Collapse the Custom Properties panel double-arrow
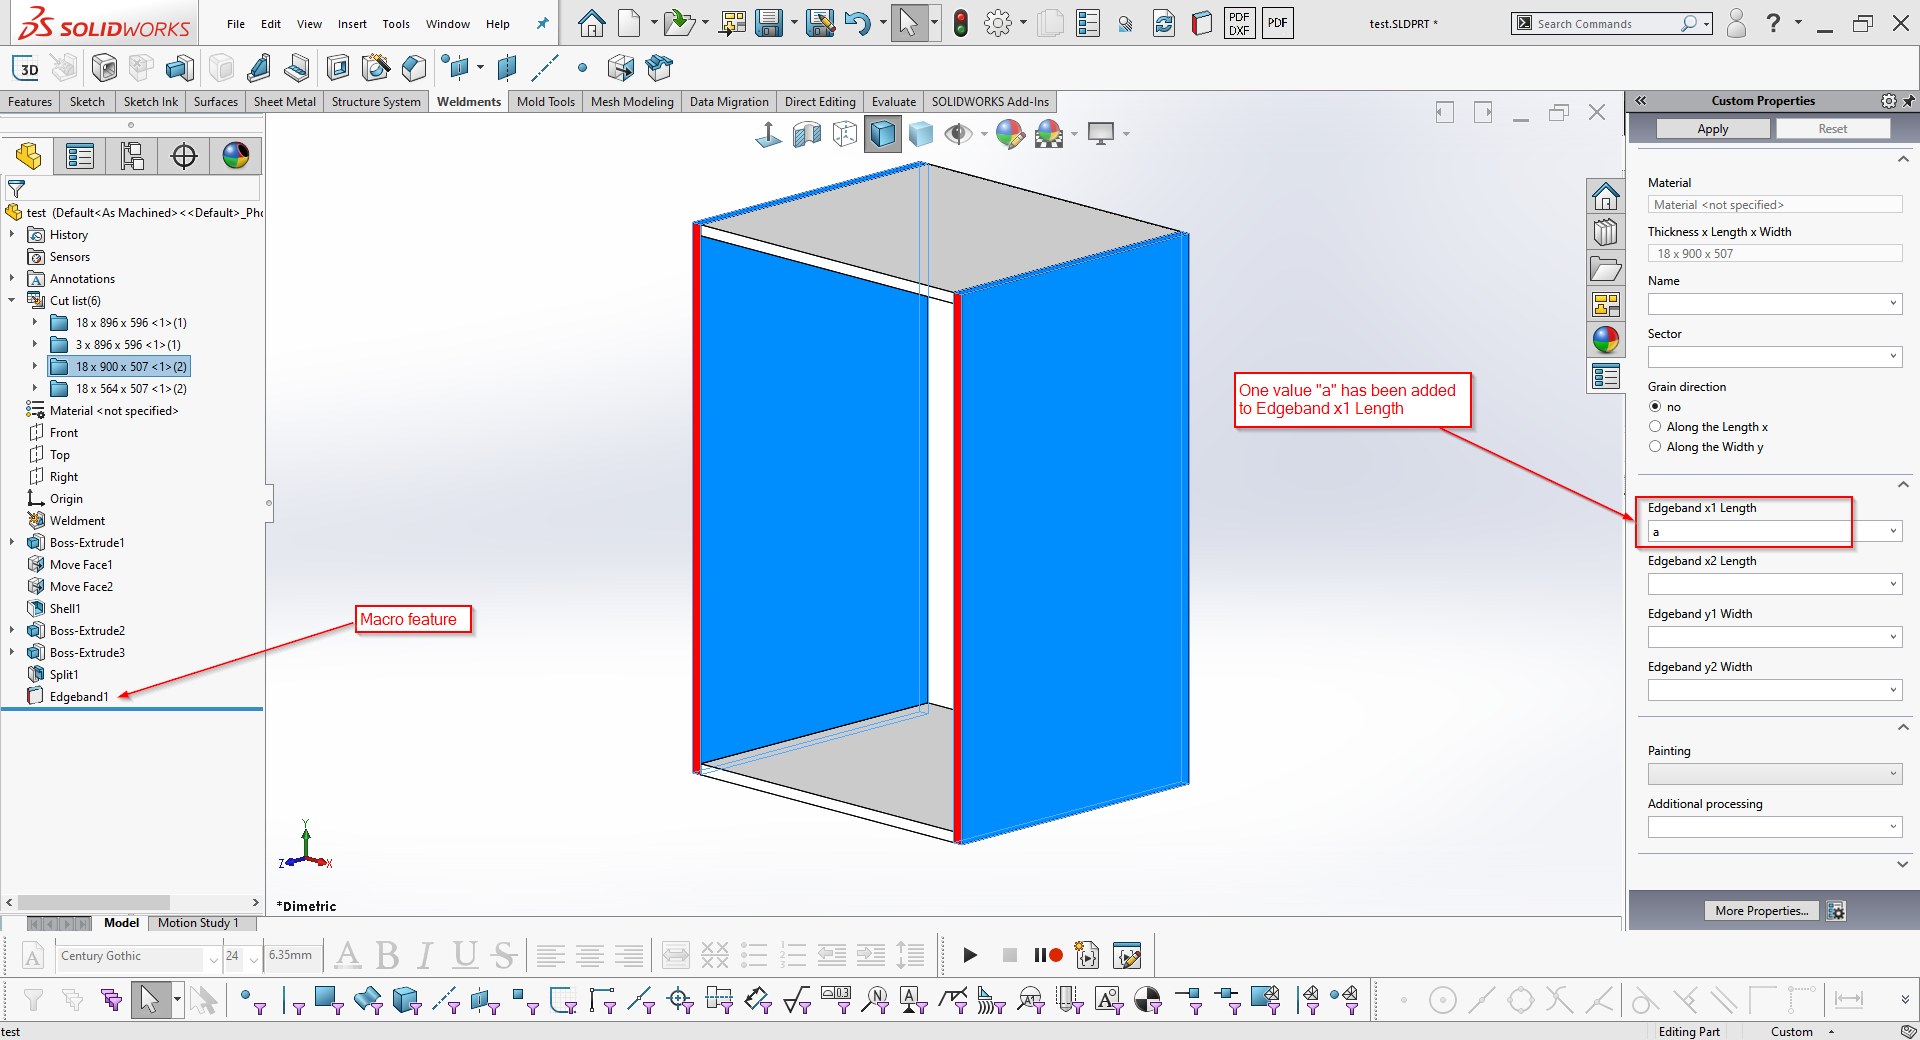Image resolution: width=1920 pixels, height=1040 pixels. (x=1641, y=101)
